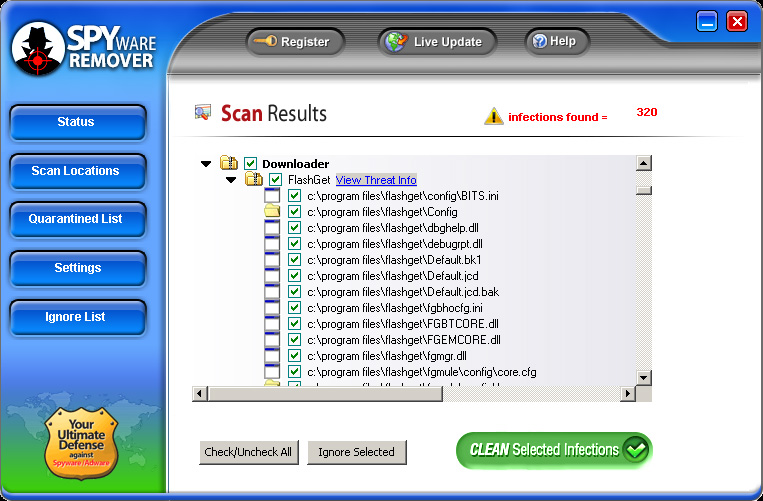The width and height of the screenshot is (763, 501).
Task: Uncheck the debugrpt.dll checkbox
Action: 294,244
